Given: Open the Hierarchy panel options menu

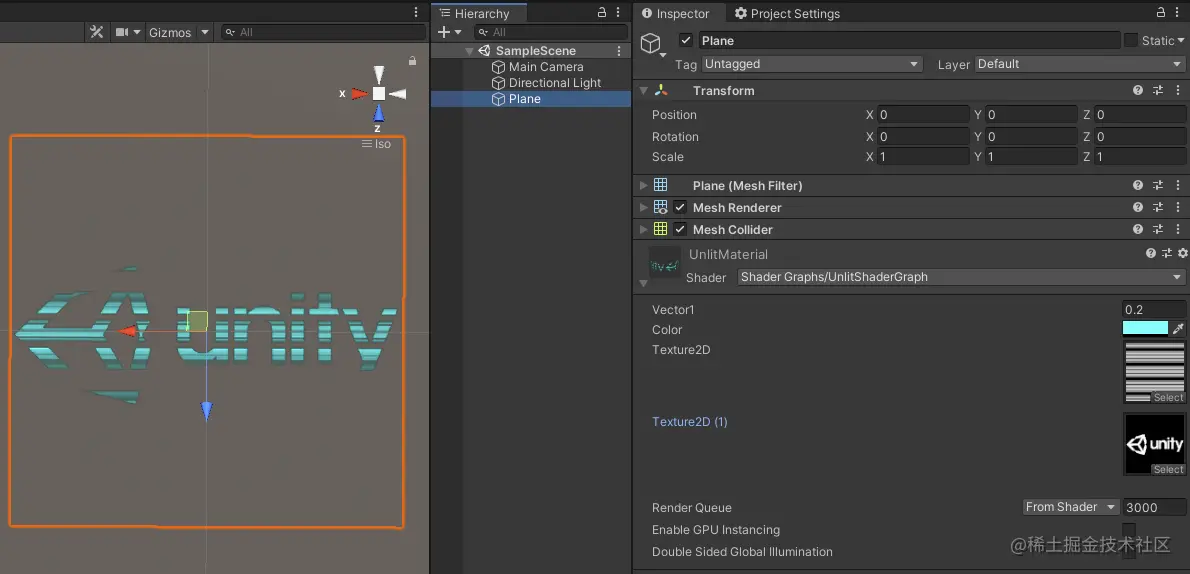Looking at the screenshot, I should click(620, 12).
